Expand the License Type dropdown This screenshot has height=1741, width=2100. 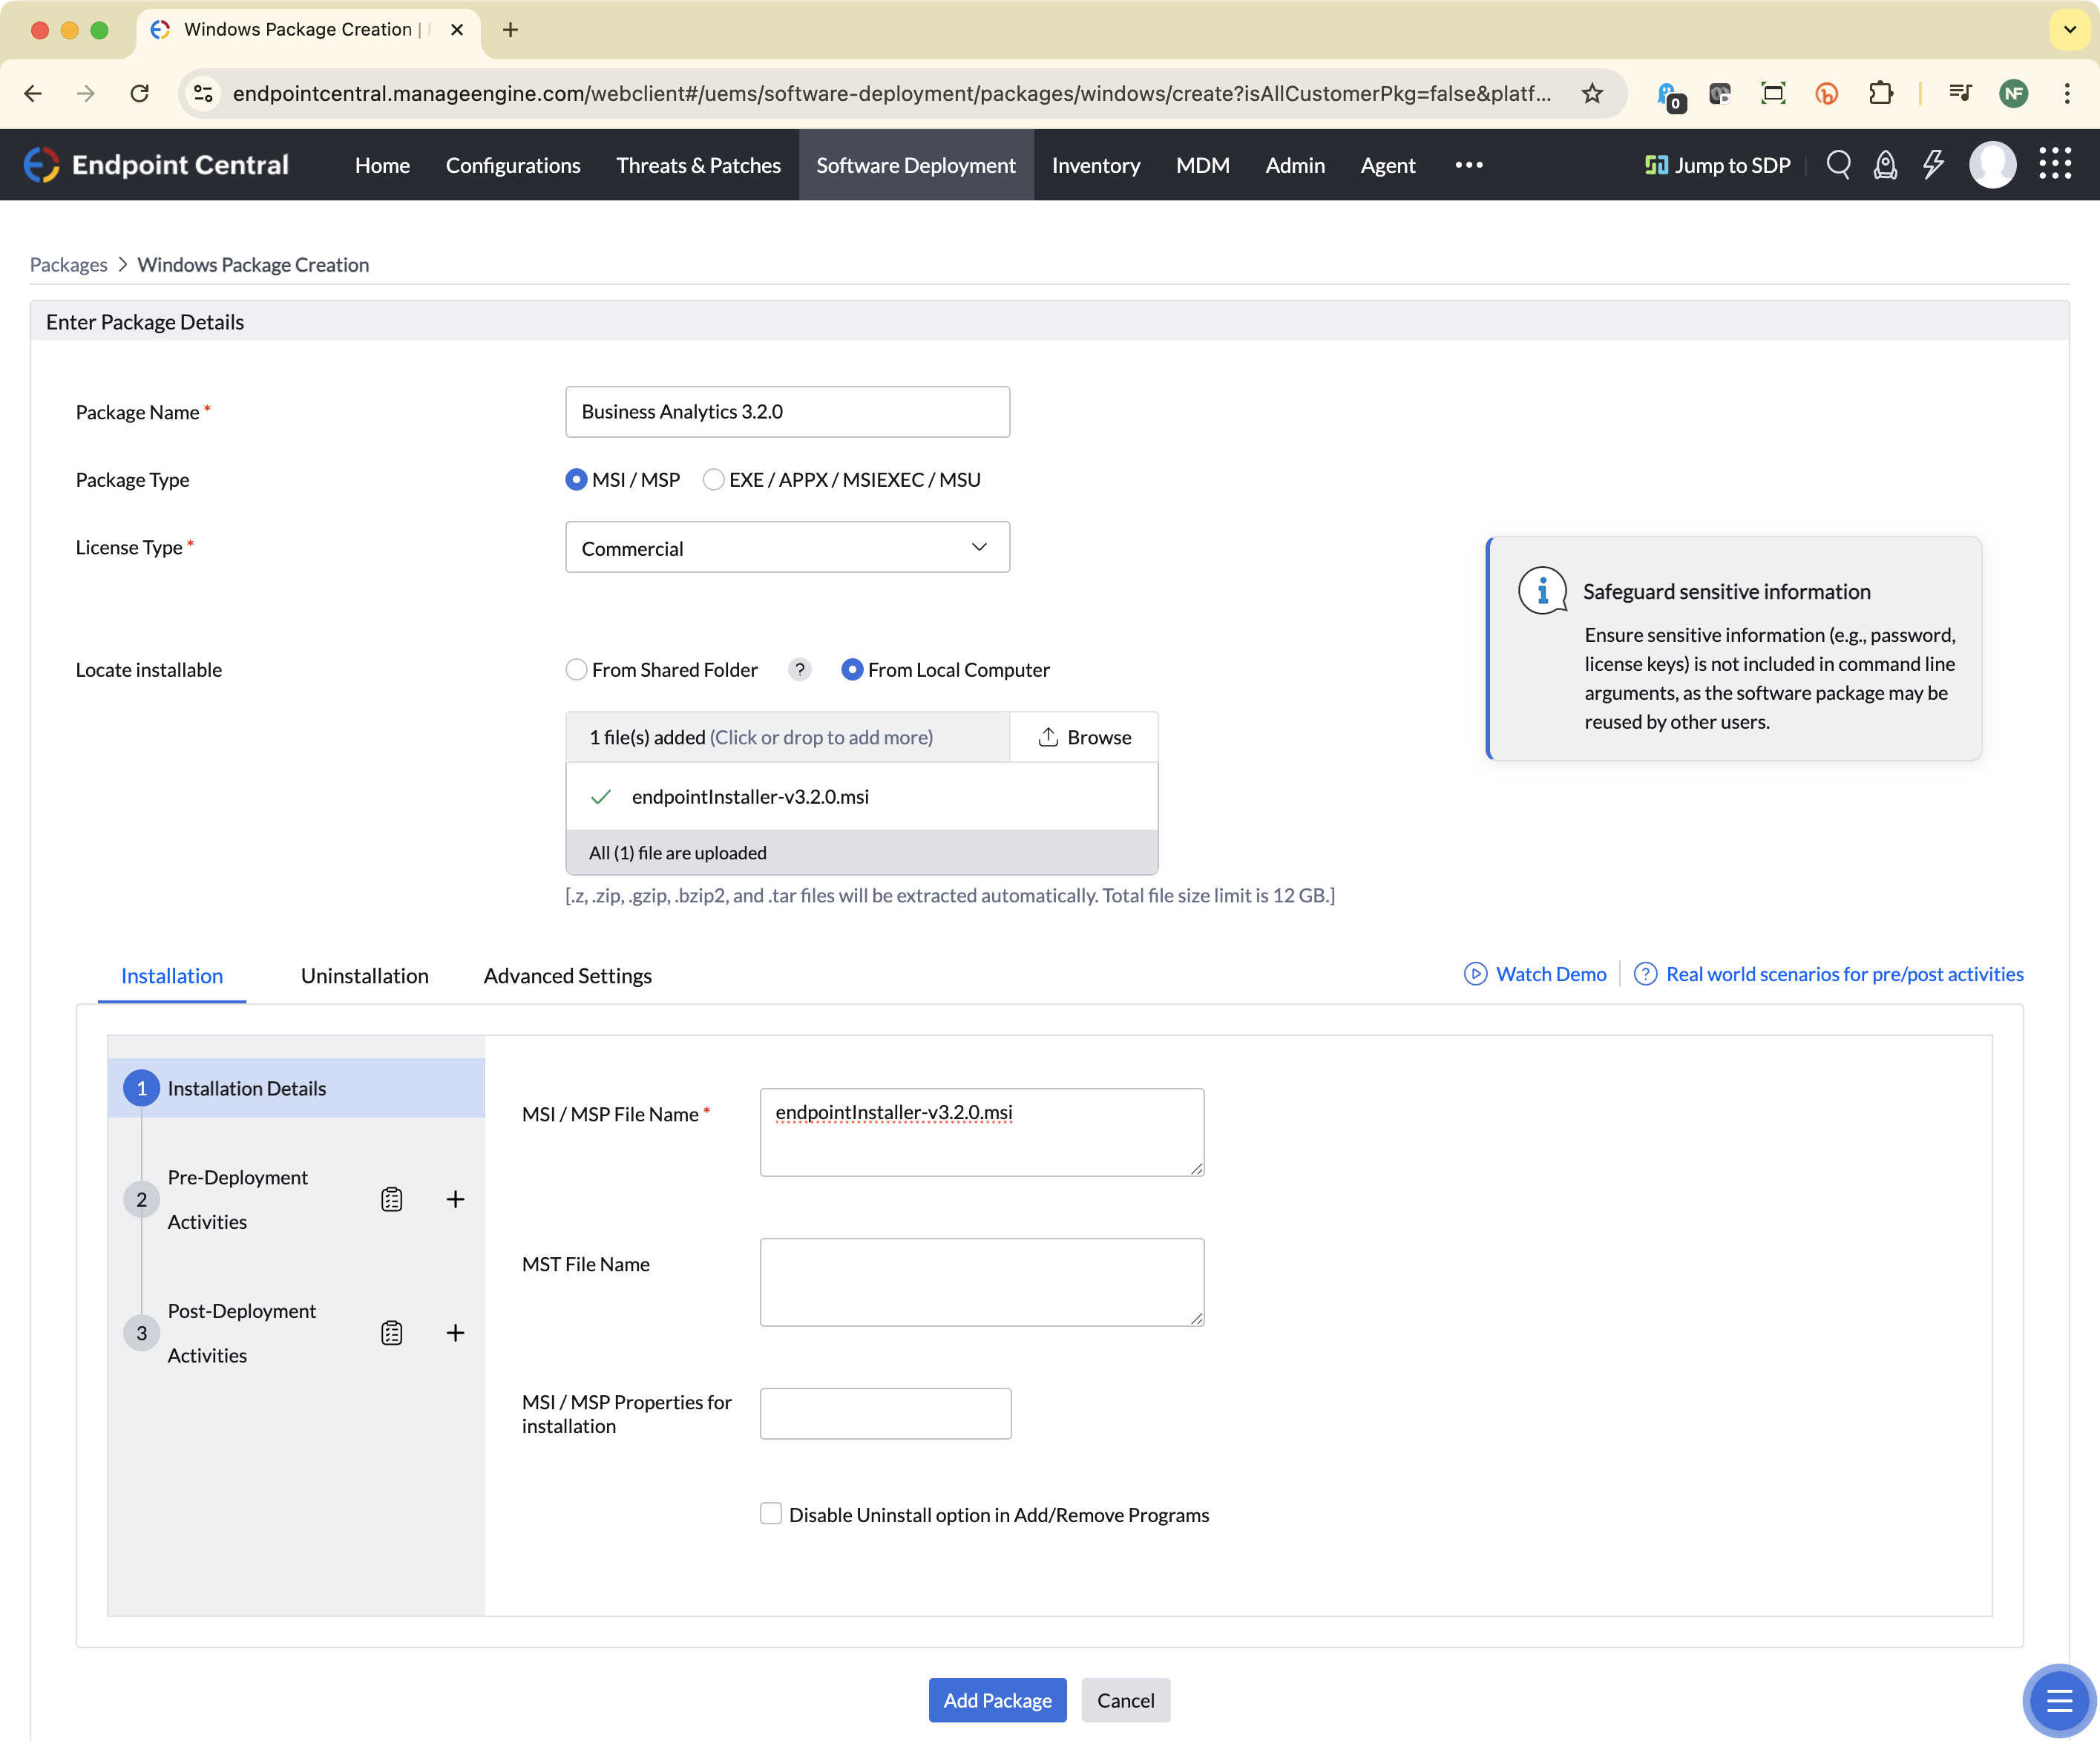[x=787, y=548]
